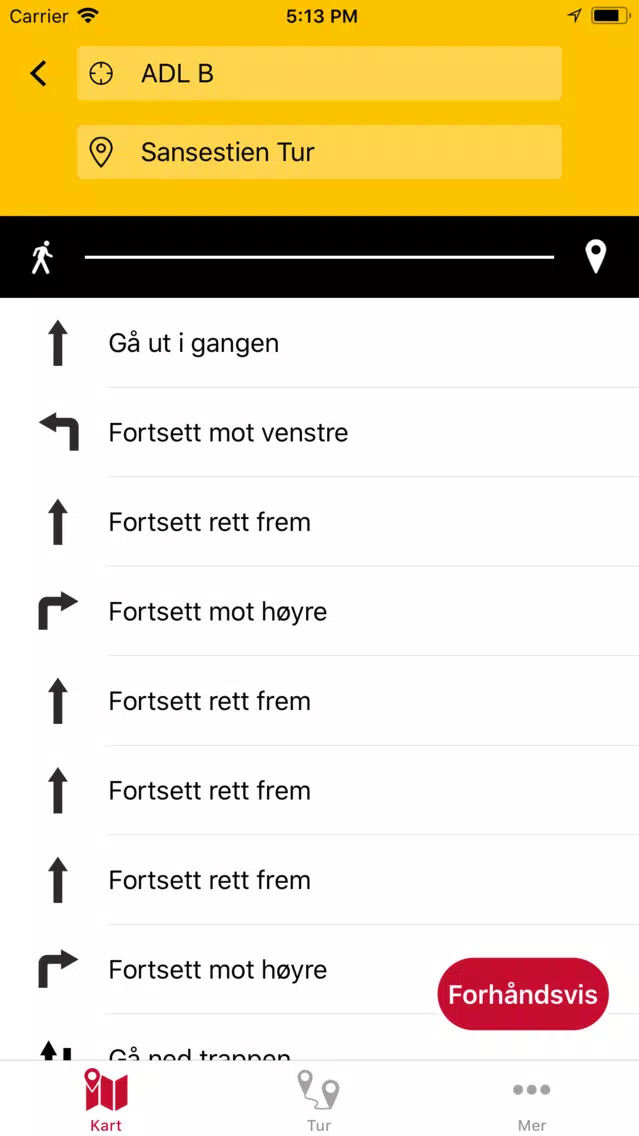The height and width of the screenshot is (1136, 639).
Task: Tap the first right-turn arrow for Fortsett mot høyre
Action: (58, 611)
